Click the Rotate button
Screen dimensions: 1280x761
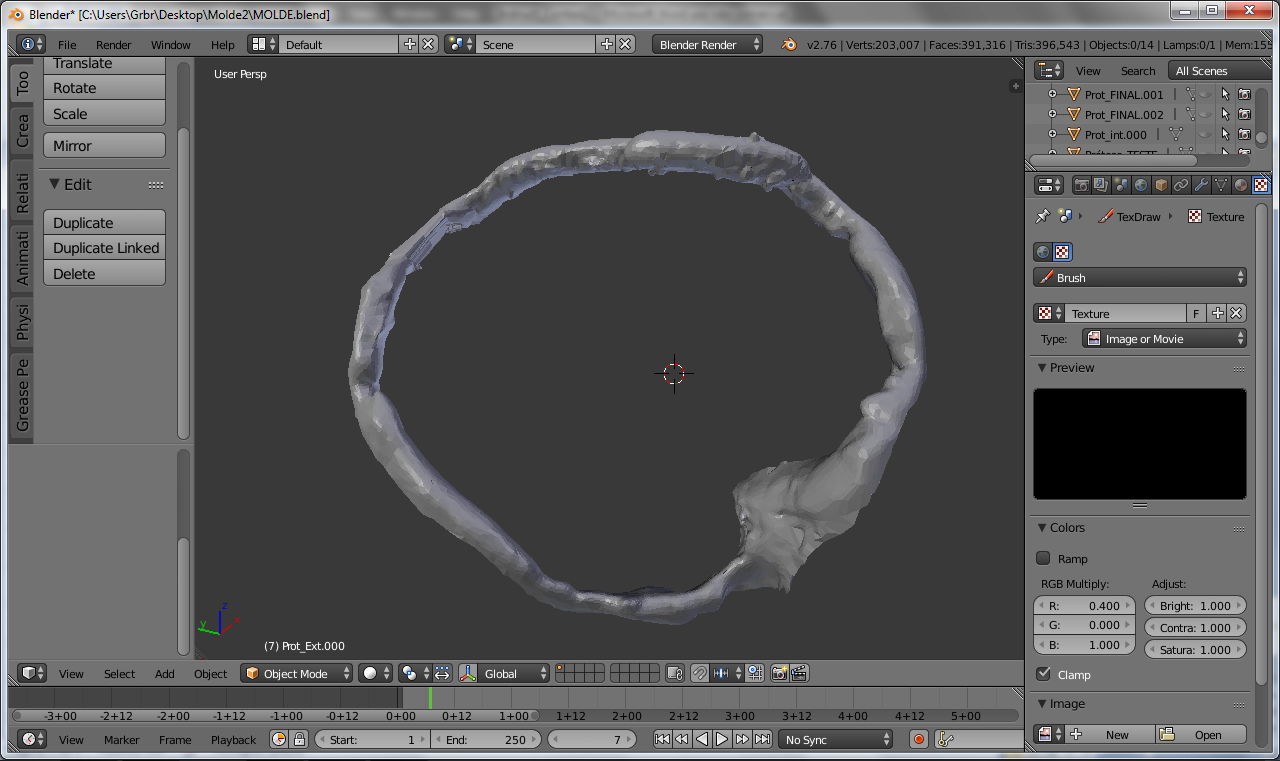click(x=104, y=88)
